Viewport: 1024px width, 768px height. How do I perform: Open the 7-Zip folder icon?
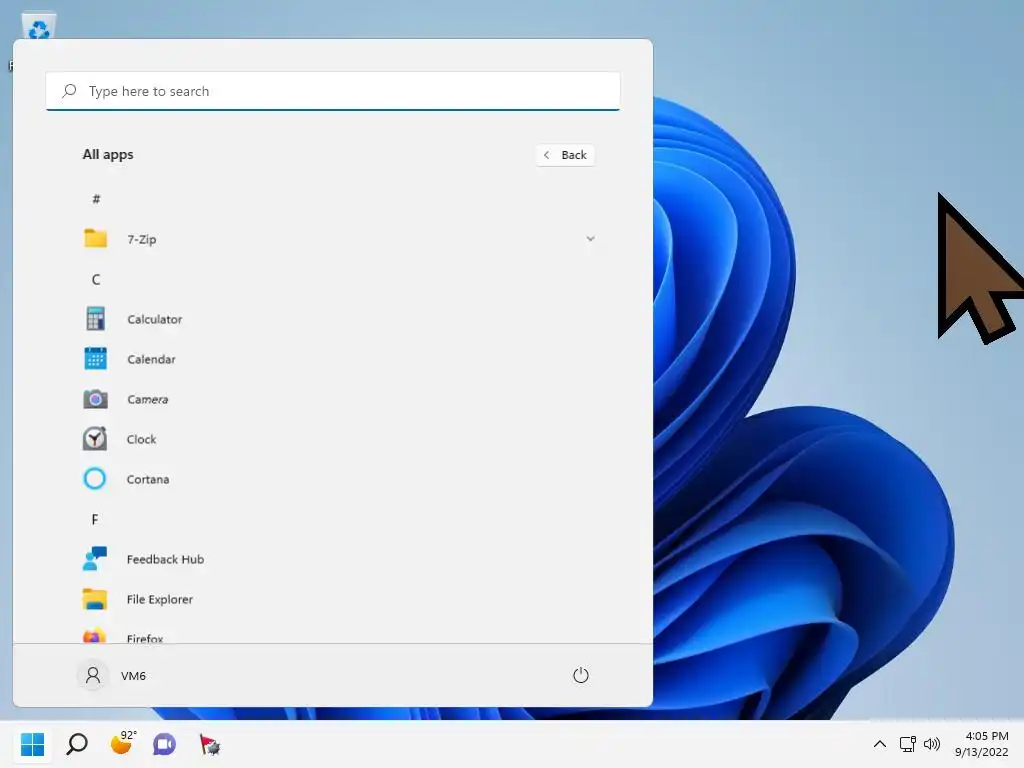point(95,238)
